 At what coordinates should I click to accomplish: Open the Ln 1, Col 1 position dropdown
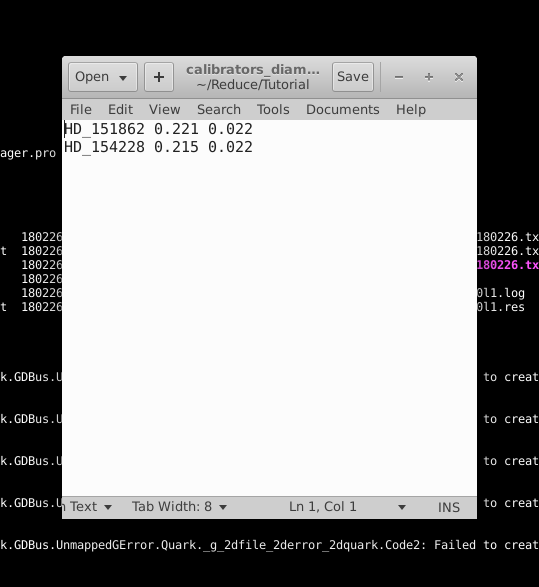point(347,507)
